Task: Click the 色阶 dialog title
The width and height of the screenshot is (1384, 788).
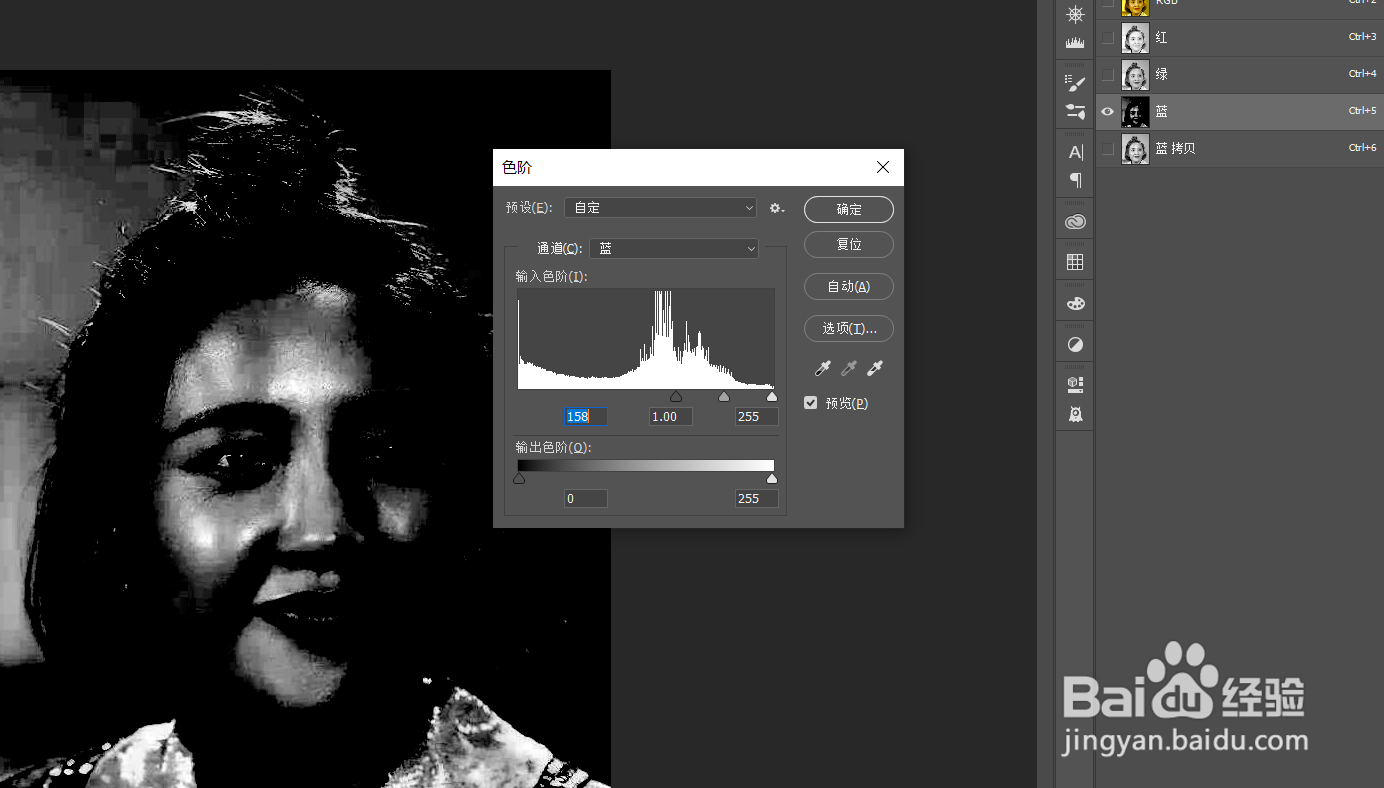Action: click(x=517, y=168)
